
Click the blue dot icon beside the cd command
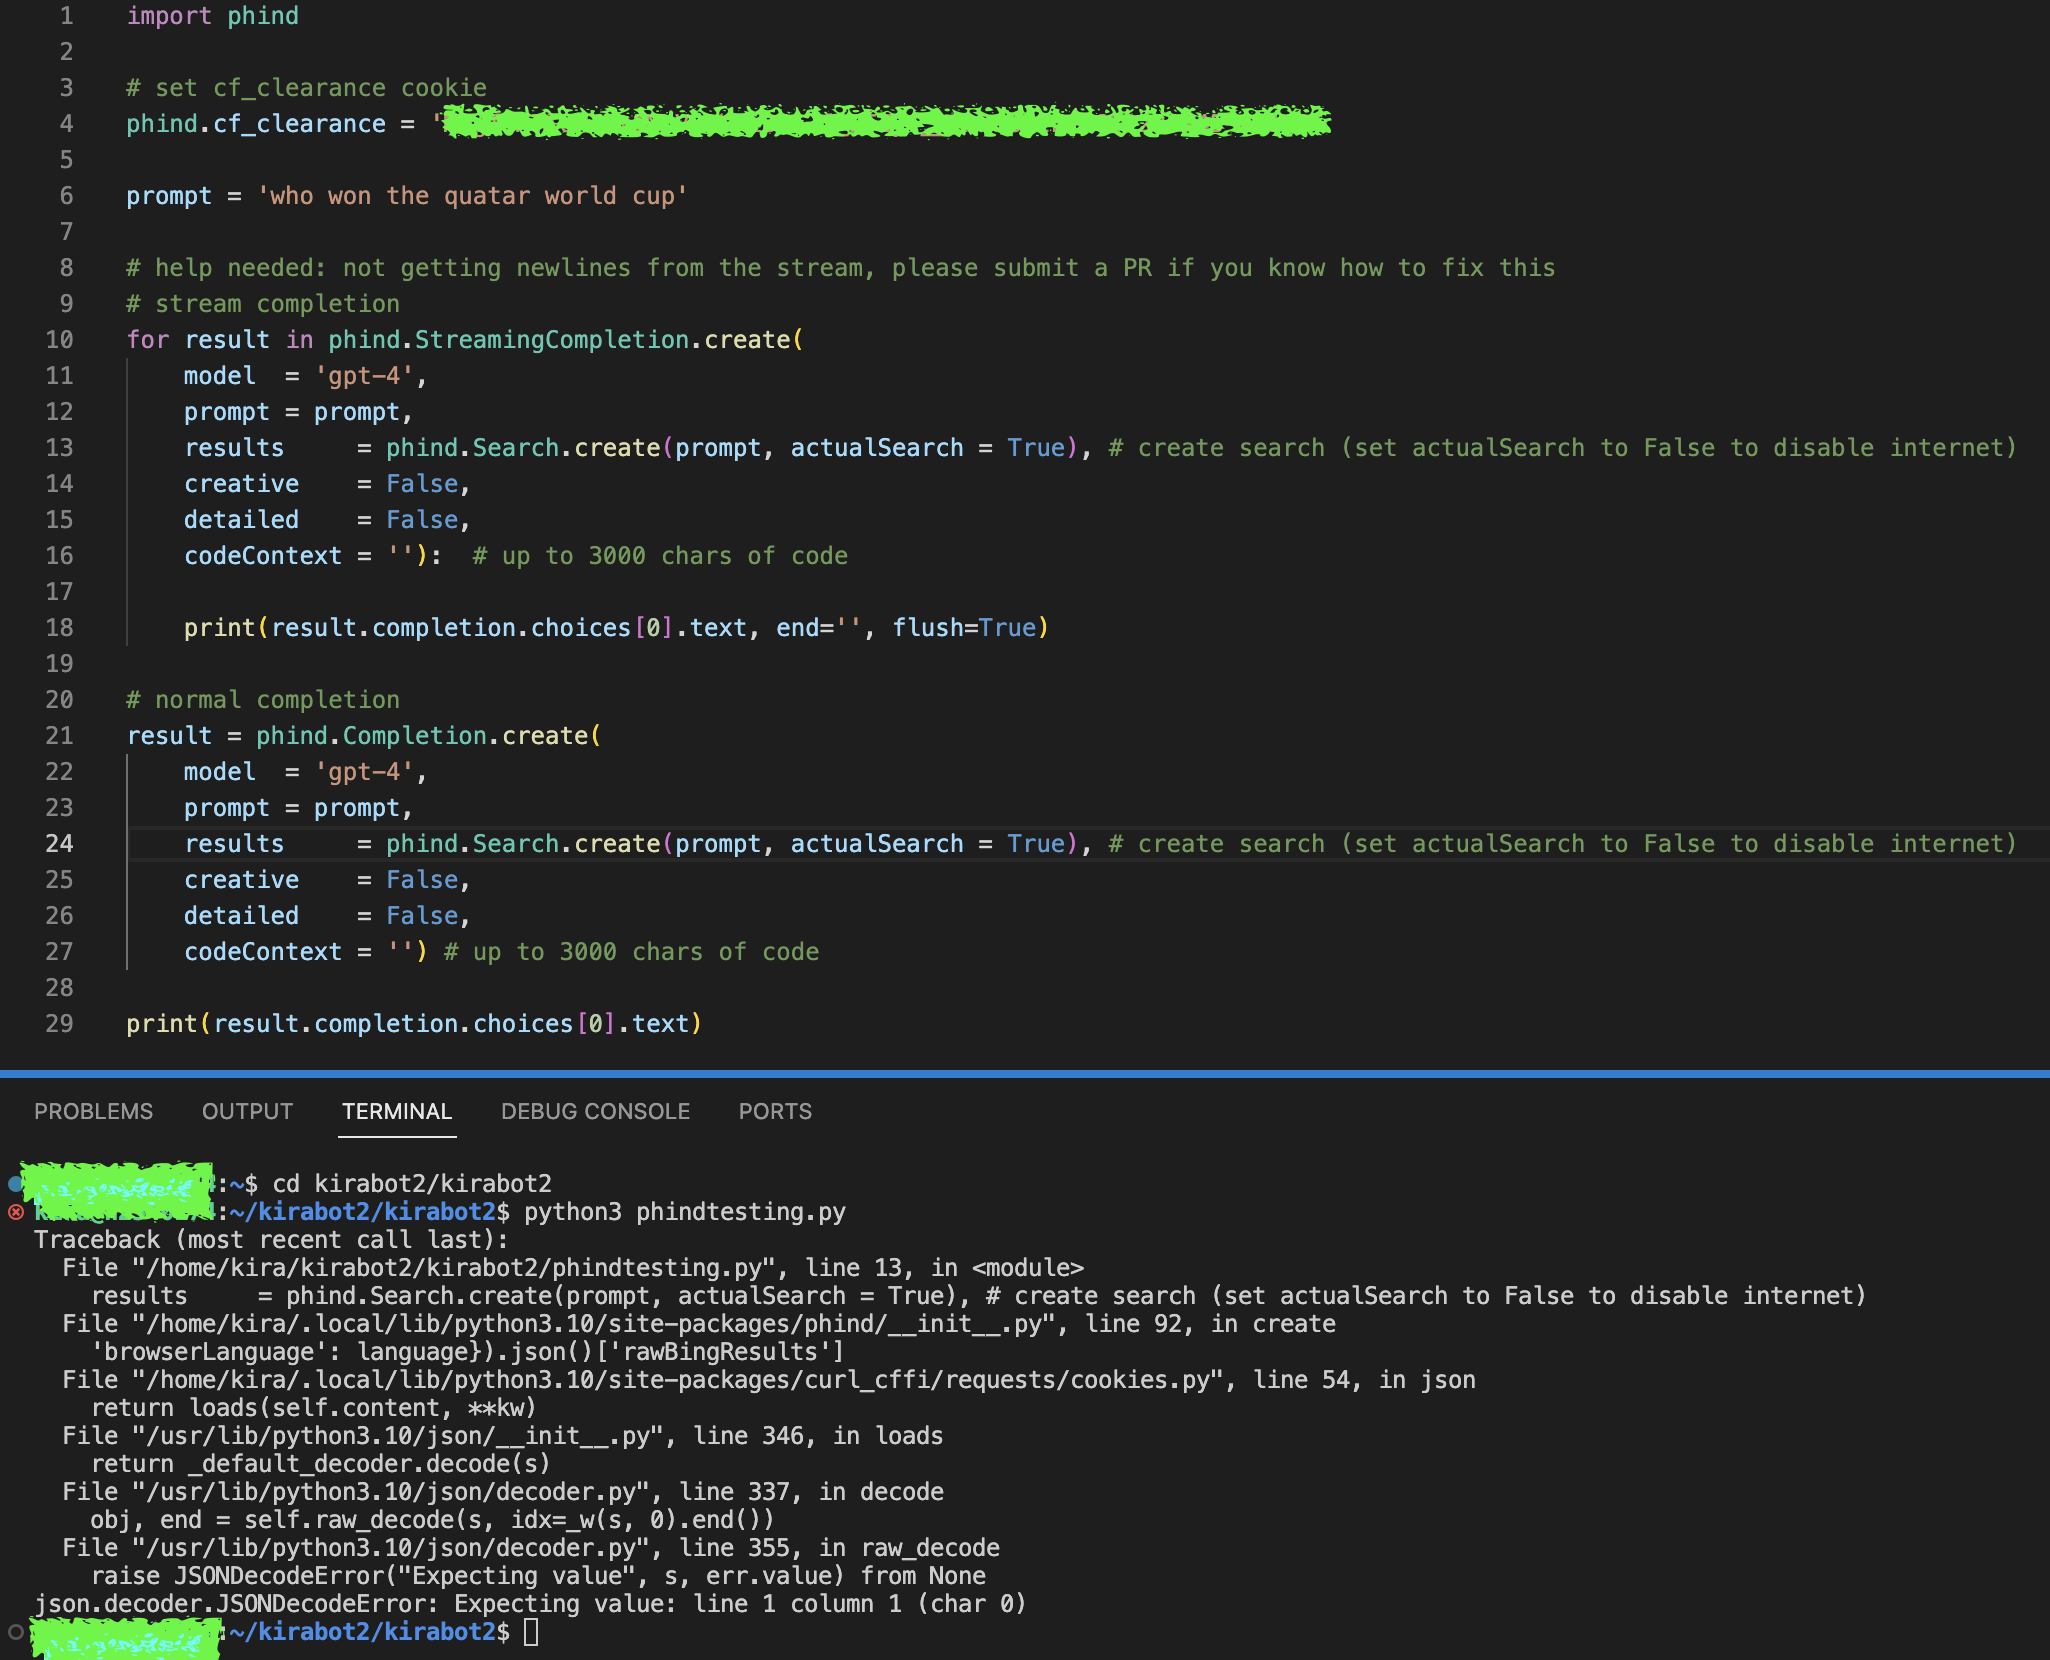click(x=12, y=1183)
